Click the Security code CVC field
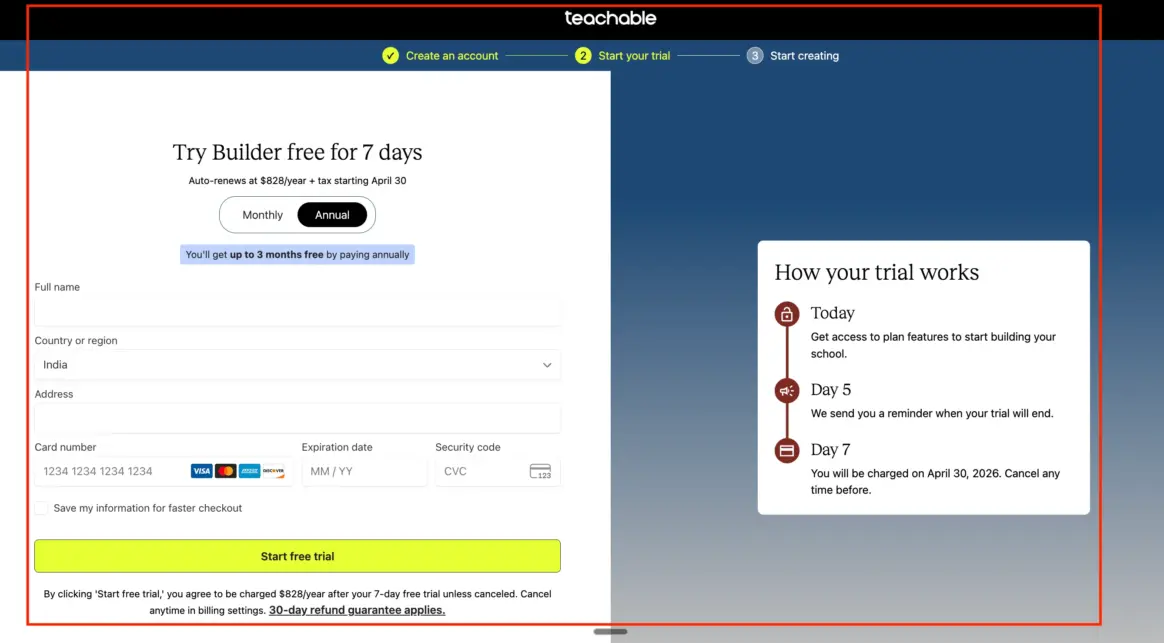 click(497, 471)
